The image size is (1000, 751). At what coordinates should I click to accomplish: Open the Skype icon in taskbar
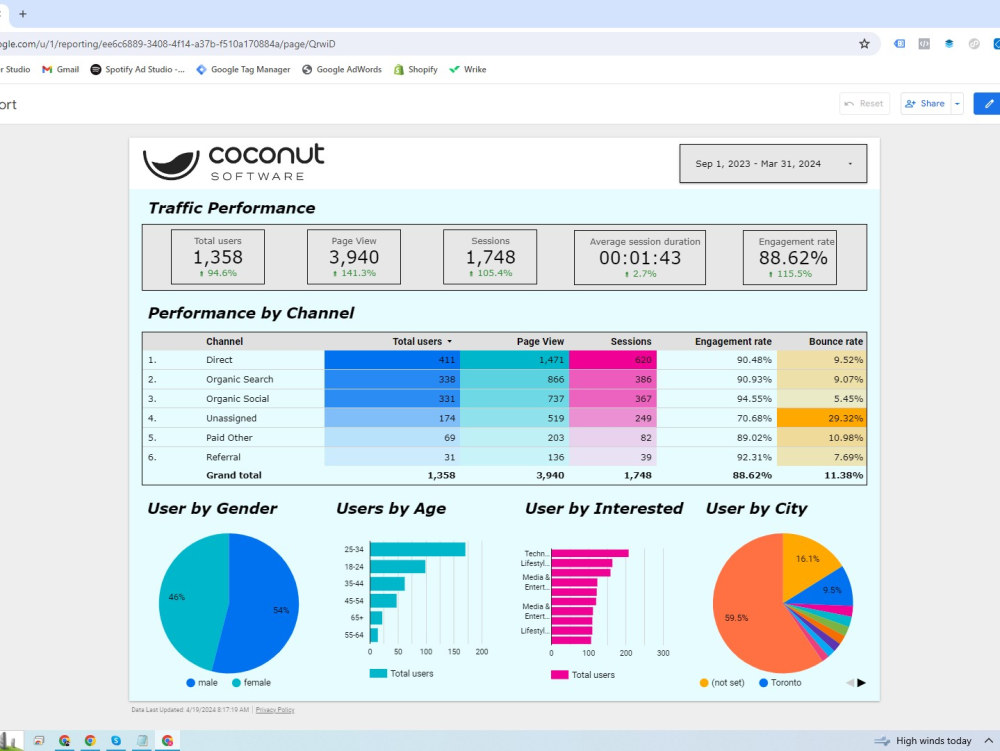click(115, 741)
